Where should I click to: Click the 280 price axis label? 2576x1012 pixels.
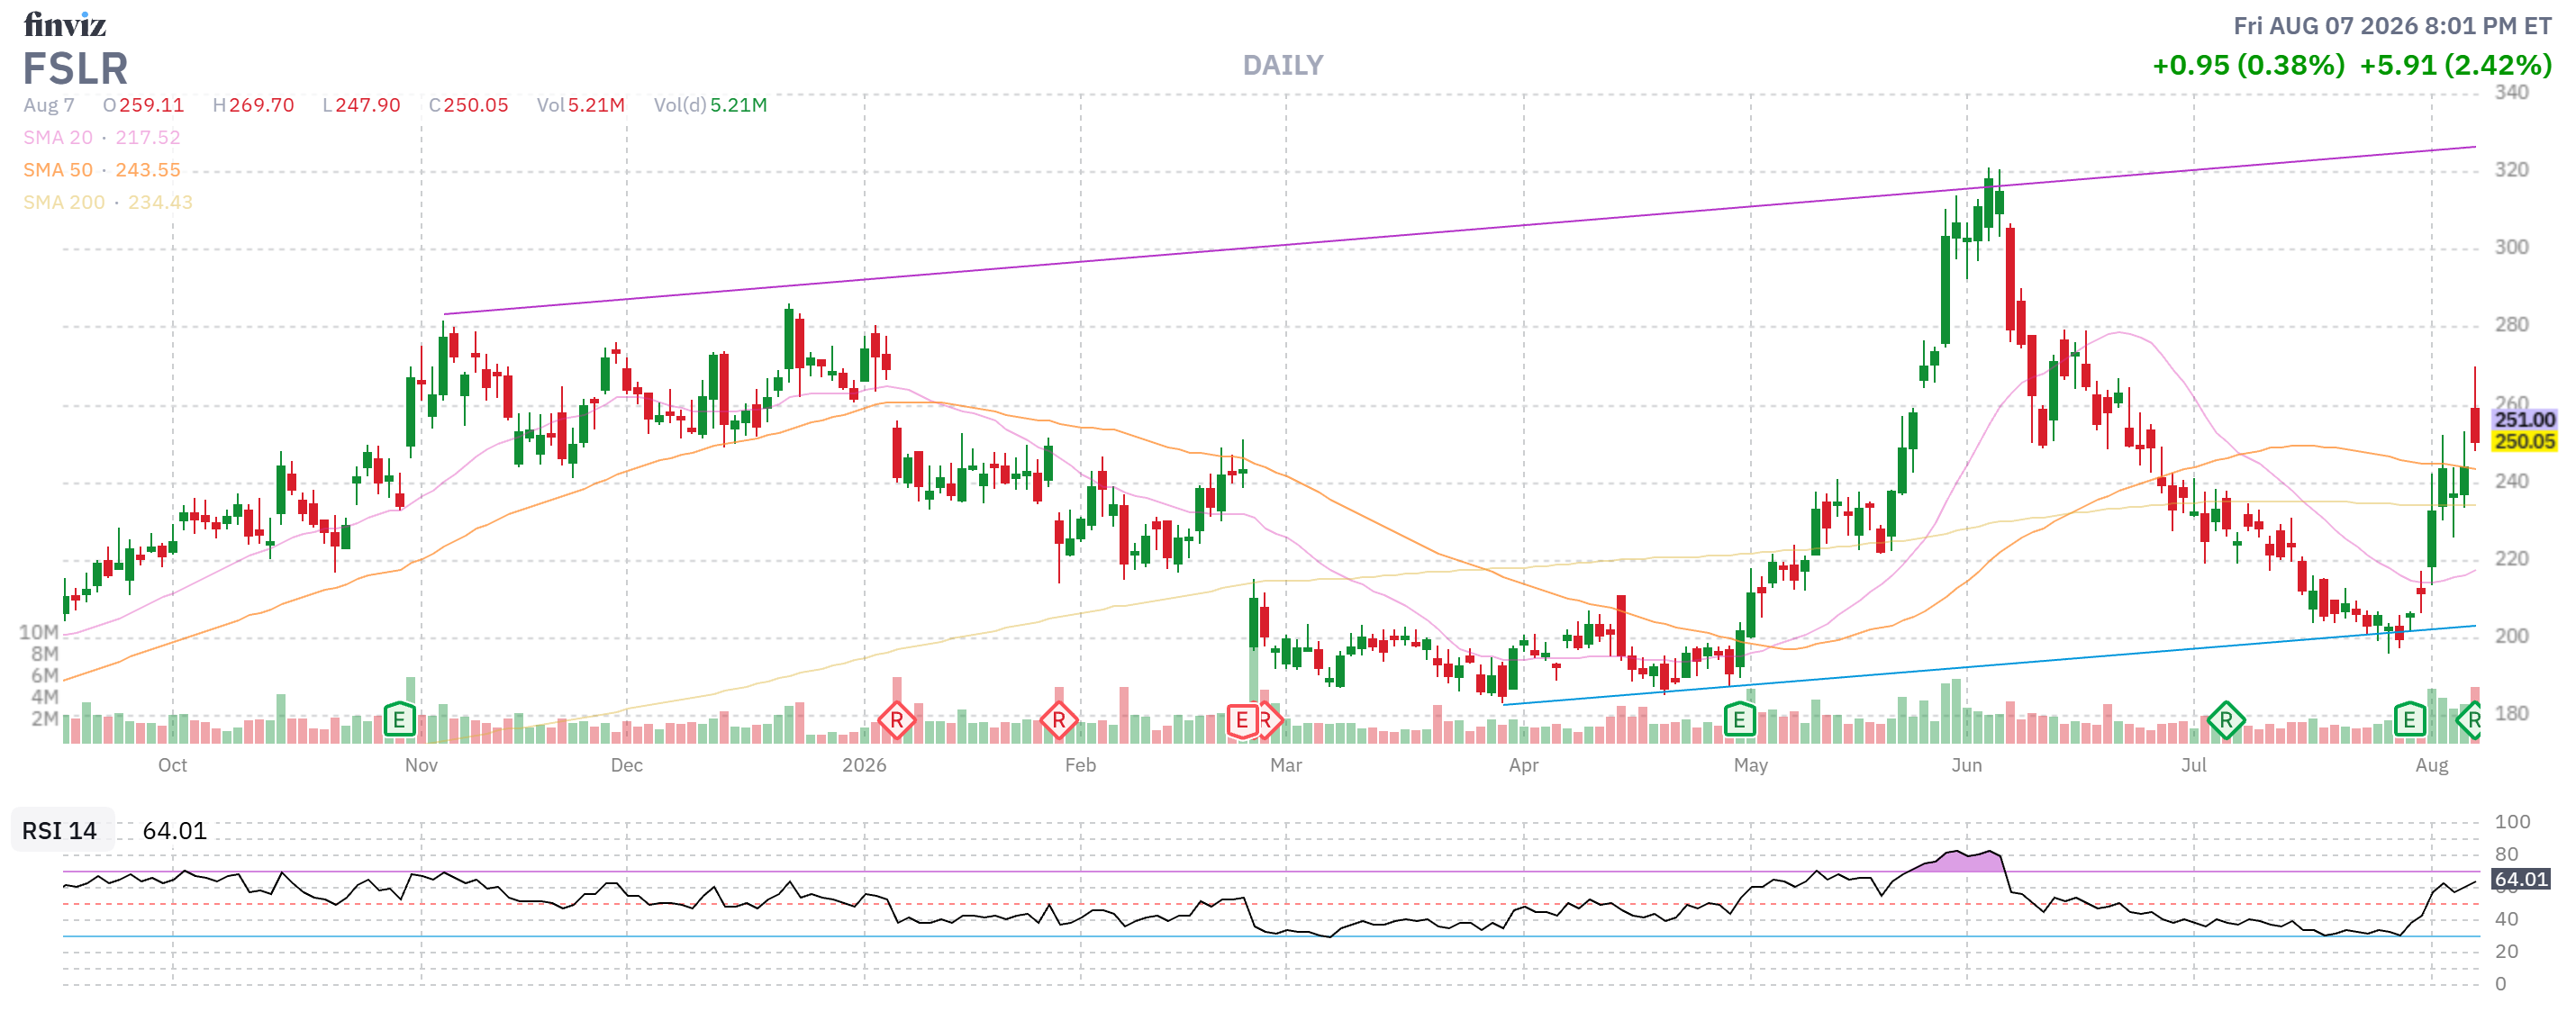[x=2511, y=325]
